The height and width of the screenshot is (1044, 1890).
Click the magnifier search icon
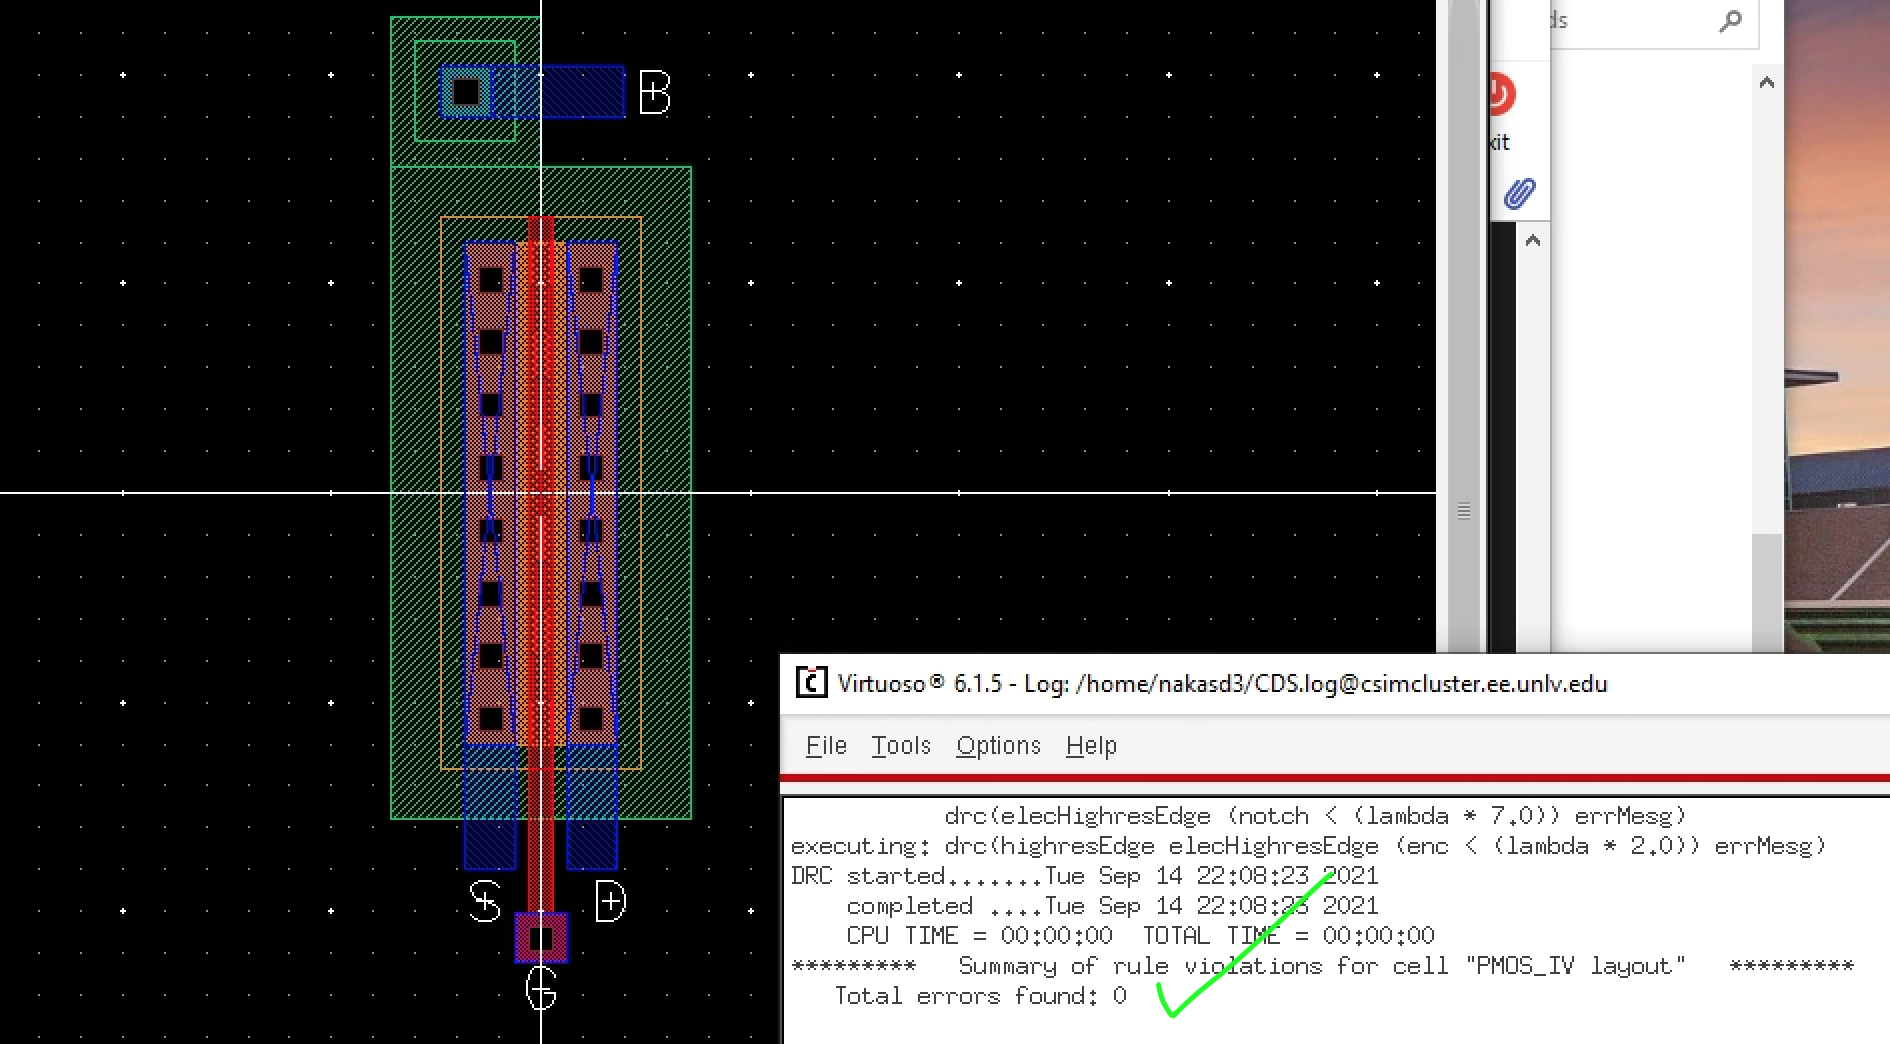click(1730, 21)
